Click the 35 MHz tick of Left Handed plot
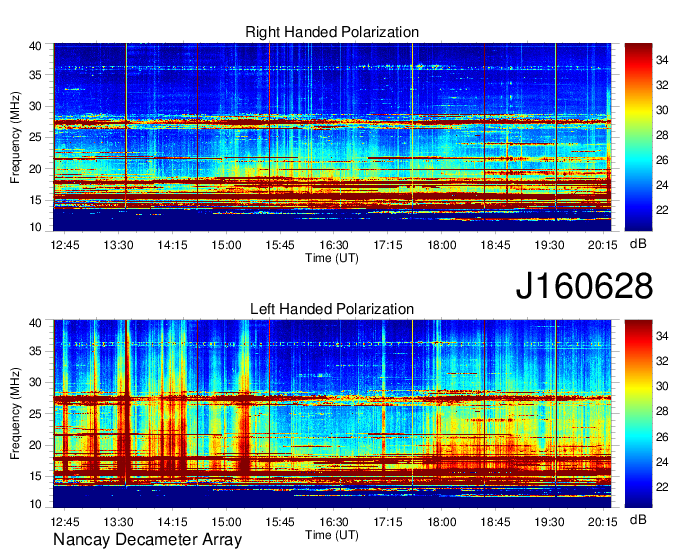The width and height of the screenshot is (680, 552). (x=36, y=351)
